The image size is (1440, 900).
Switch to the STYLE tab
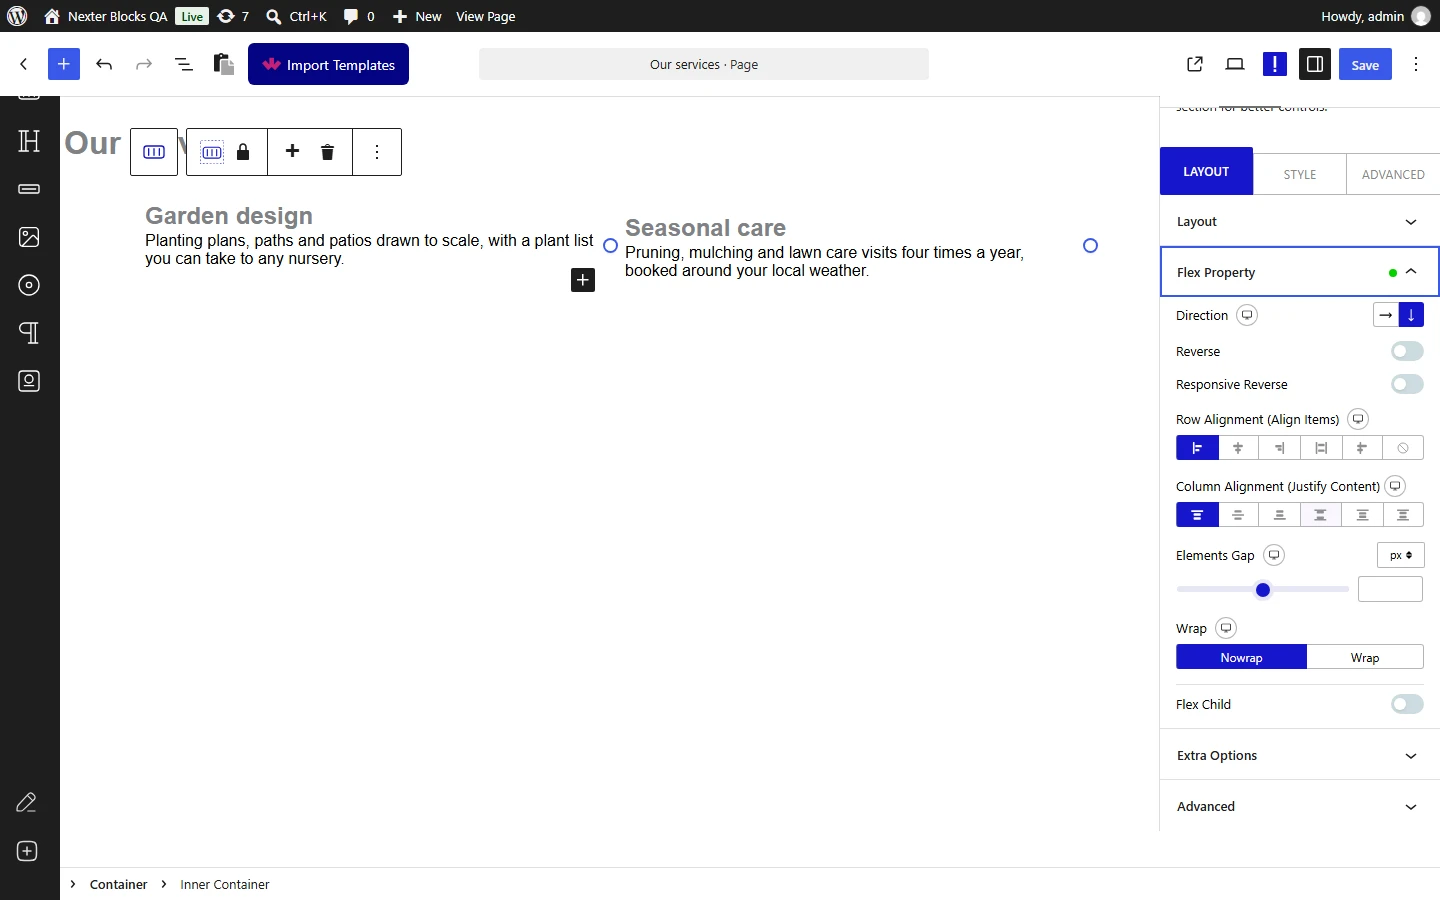click(x=1300, y=174)
